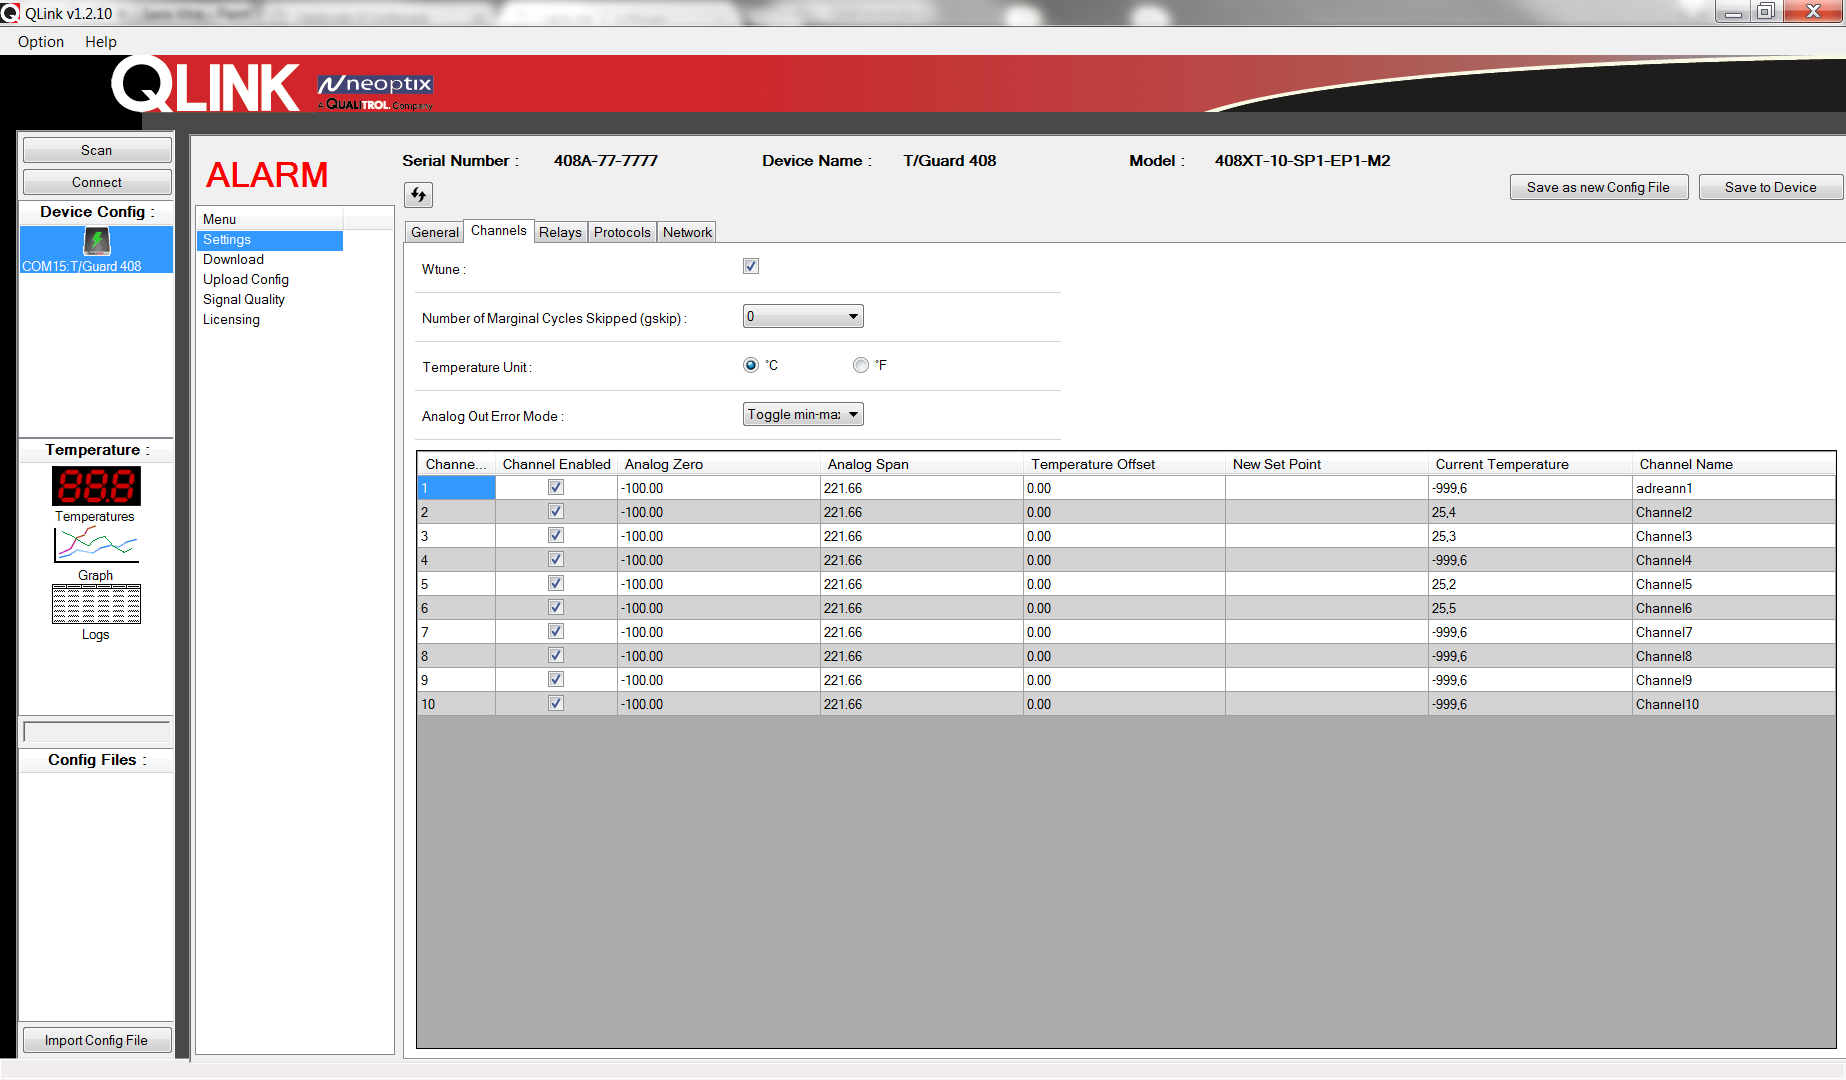1846x1080 pixels.
Task: Toggle the Wtune checkbox
Action: [751, 266]
